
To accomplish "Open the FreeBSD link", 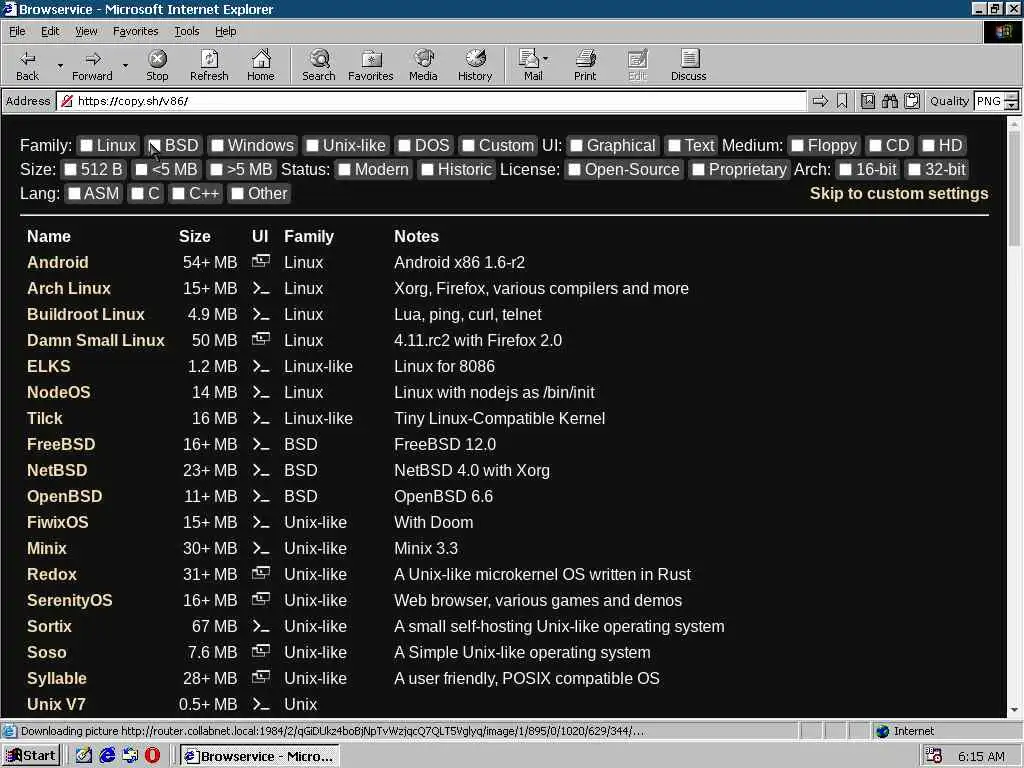I will click(x=61, y=444).
